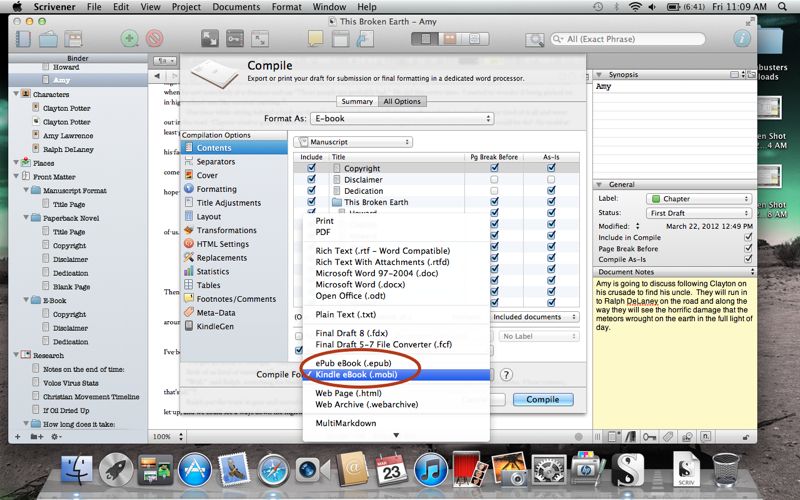The image size is (800, 500).
Task: Toggle As-Is for Copyright row
Action: point(551,168)
